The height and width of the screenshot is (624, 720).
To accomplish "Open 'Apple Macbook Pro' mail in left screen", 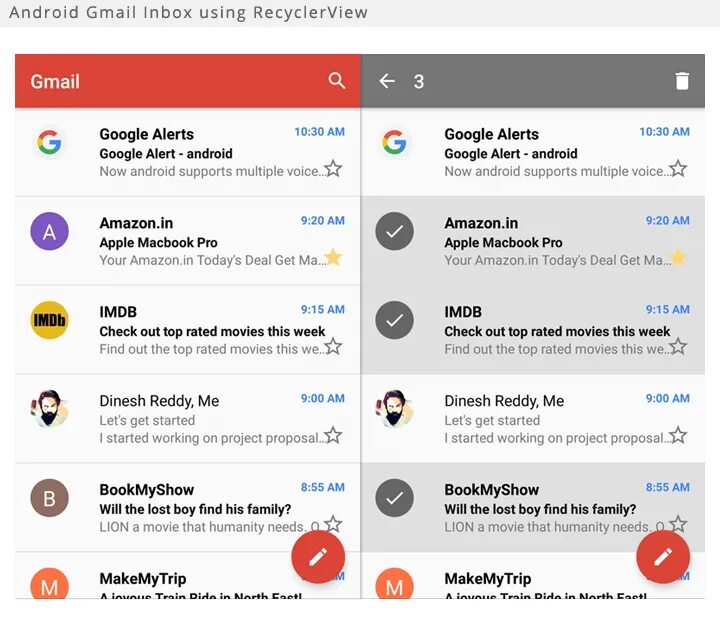I will coord(187,241).
